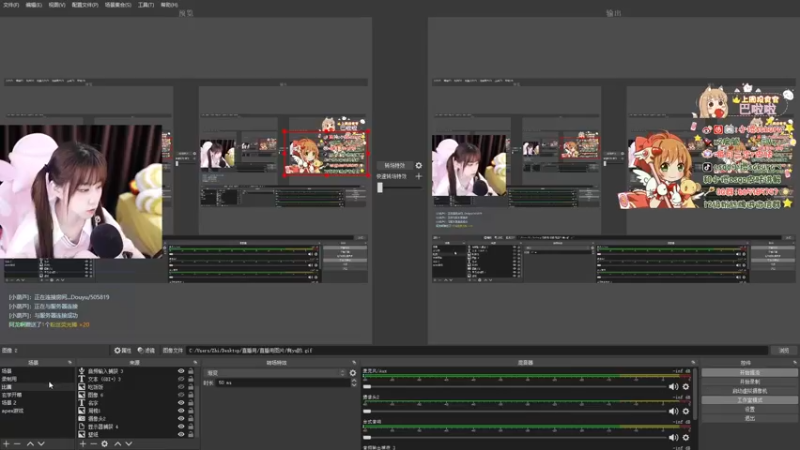Screen dimensions: 800x450
Task: Click the 转场特效 transition button between previews
Action: [x=394, y=165]
